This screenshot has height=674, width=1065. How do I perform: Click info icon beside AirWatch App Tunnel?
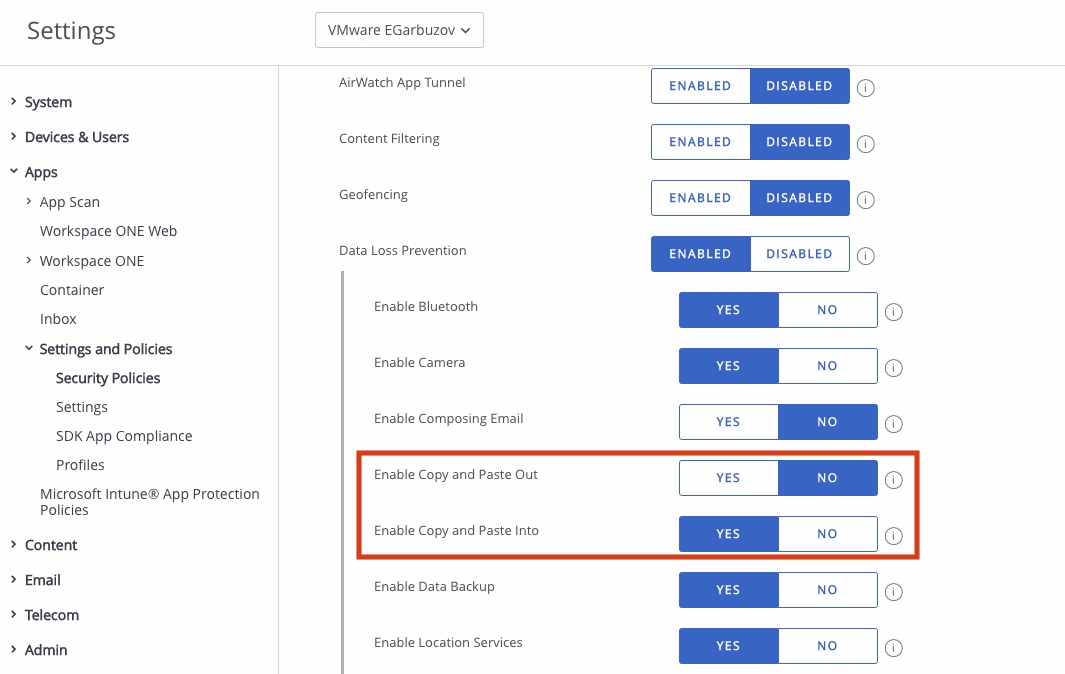(x=866, y=88)
